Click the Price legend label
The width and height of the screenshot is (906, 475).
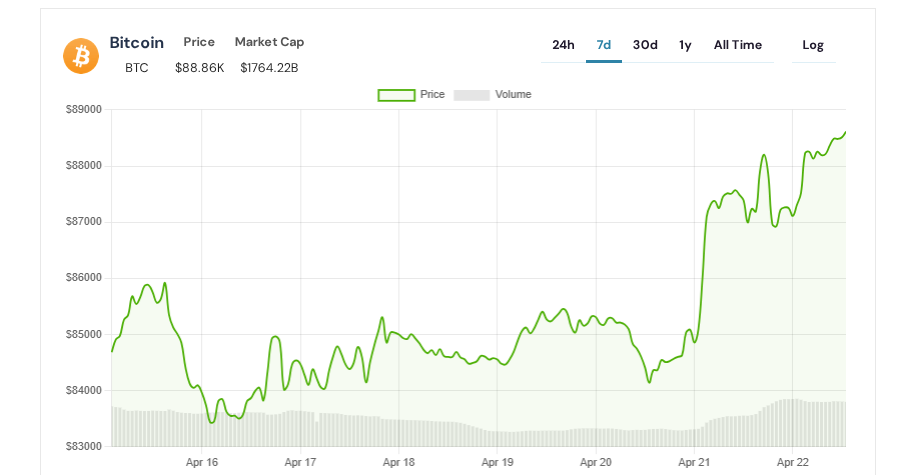point(432,94)
